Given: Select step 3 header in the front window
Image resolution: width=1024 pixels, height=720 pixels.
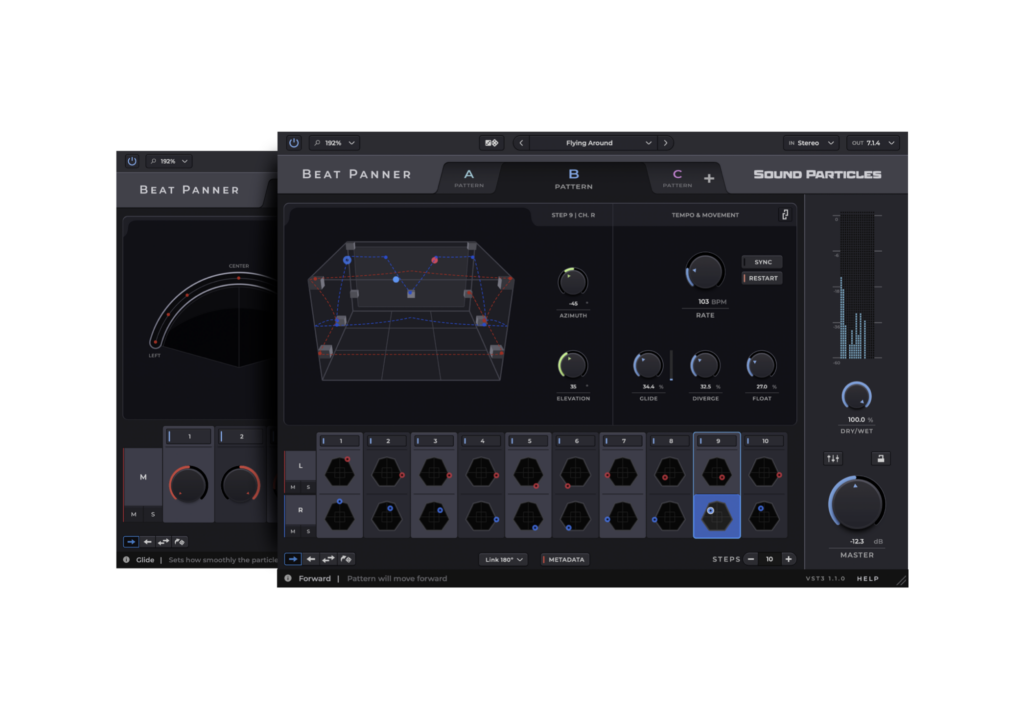Looking at the screenshot, I should coord(435,441).
